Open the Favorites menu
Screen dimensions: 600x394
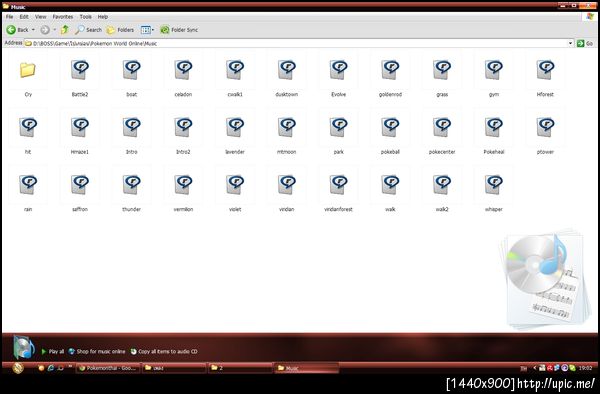point(63,17)
